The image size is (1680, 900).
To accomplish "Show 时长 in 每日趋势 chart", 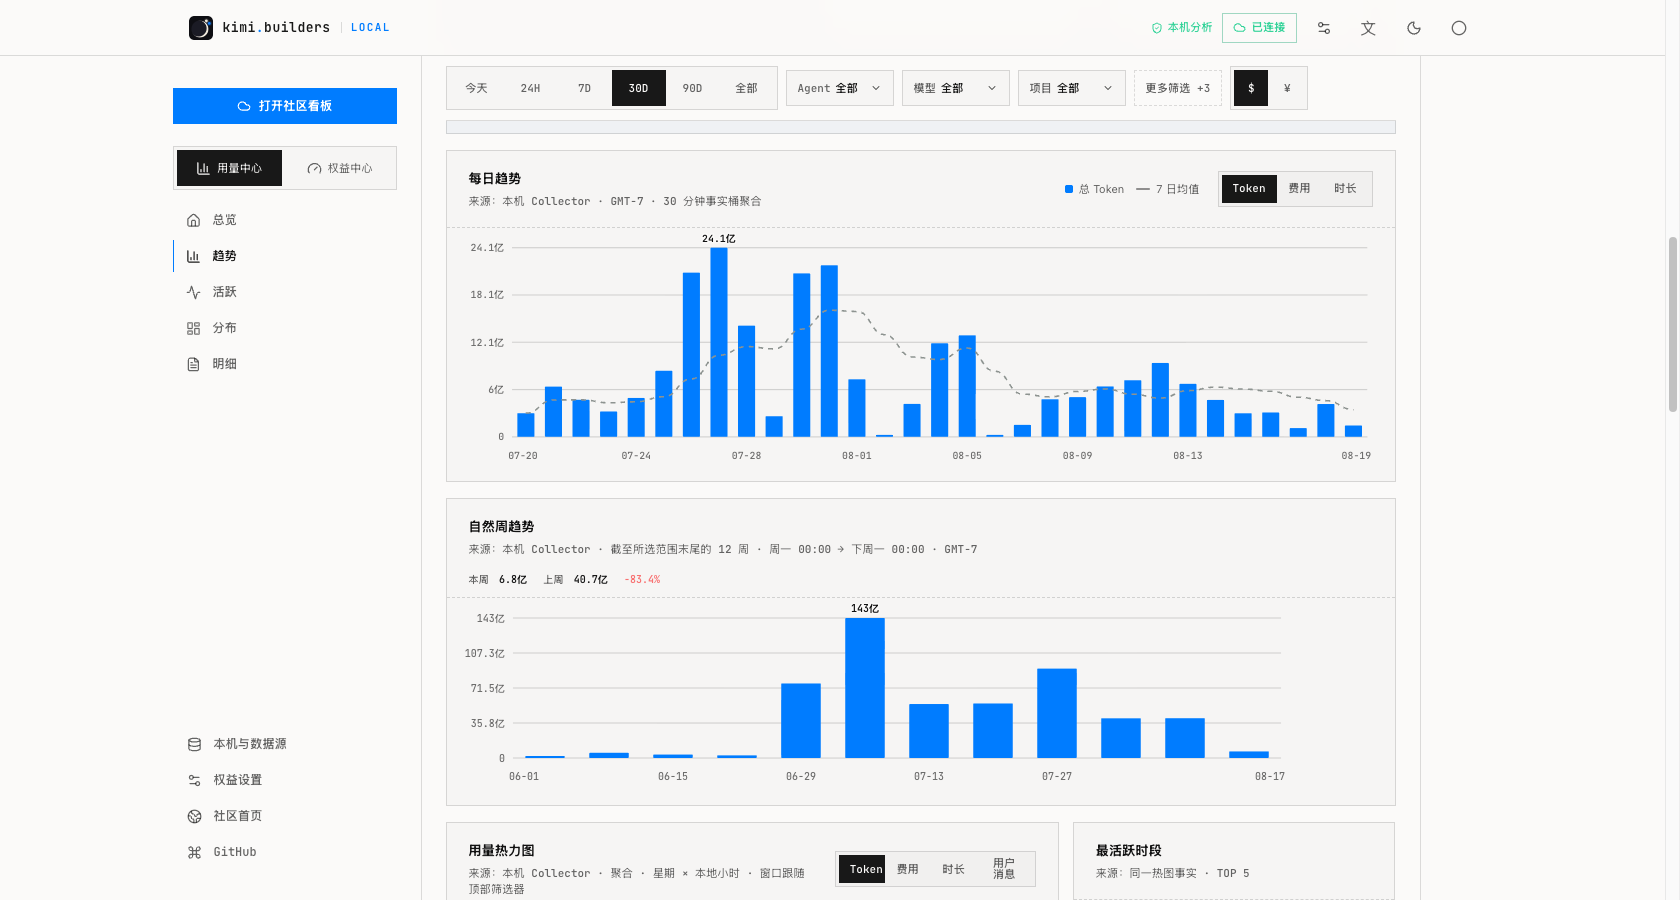I will tap(1345, 188).
